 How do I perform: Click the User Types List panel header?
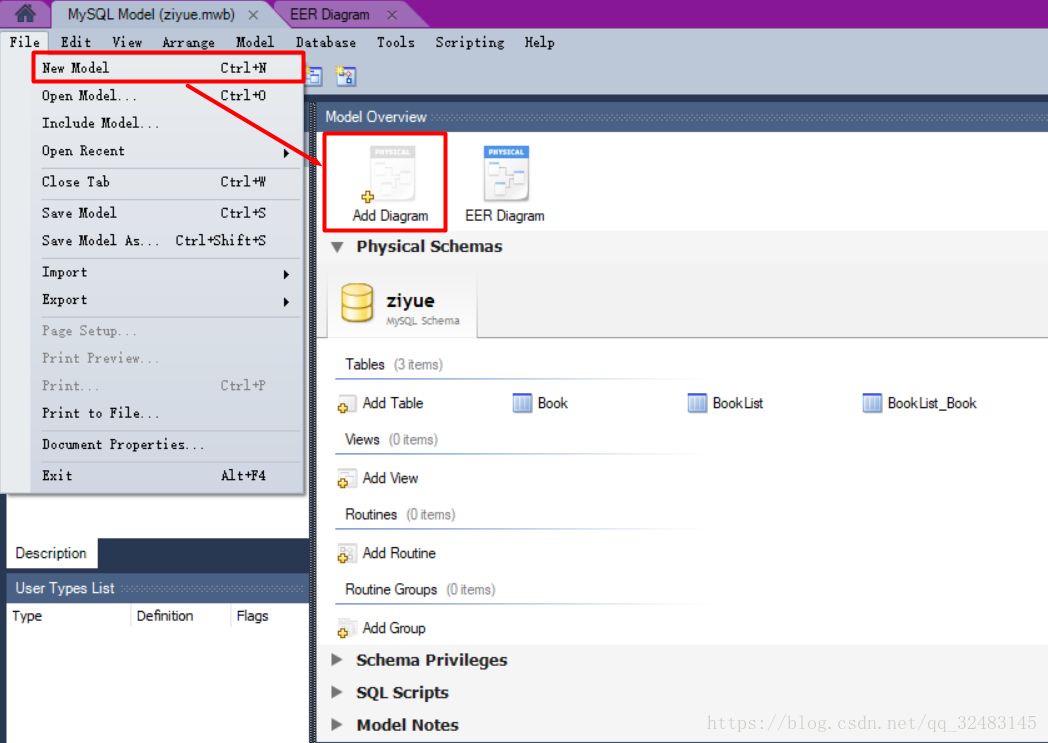pos(158,588)
